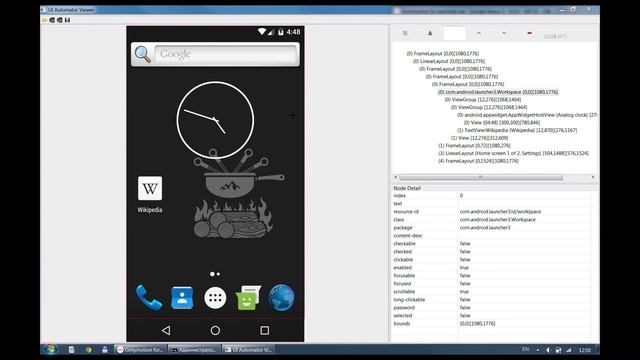Select AppWidgetHostView (Analog clock) node
Viewport: 640px width, 360px height.
point(527,115)
